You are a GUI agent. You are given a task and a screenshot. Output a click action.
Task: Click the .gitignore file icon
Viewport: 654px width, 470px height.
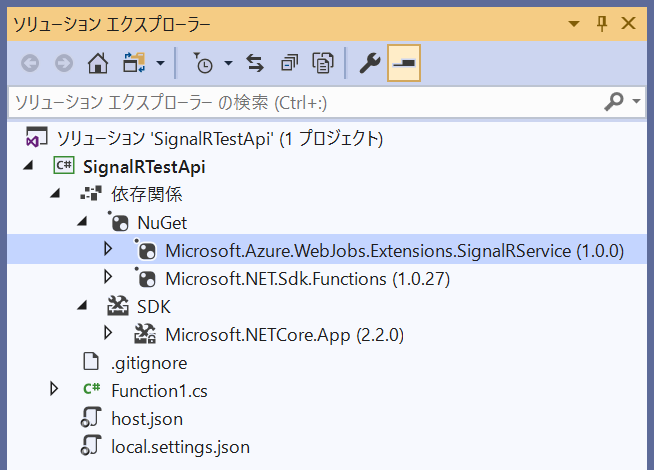coord(91,362)
